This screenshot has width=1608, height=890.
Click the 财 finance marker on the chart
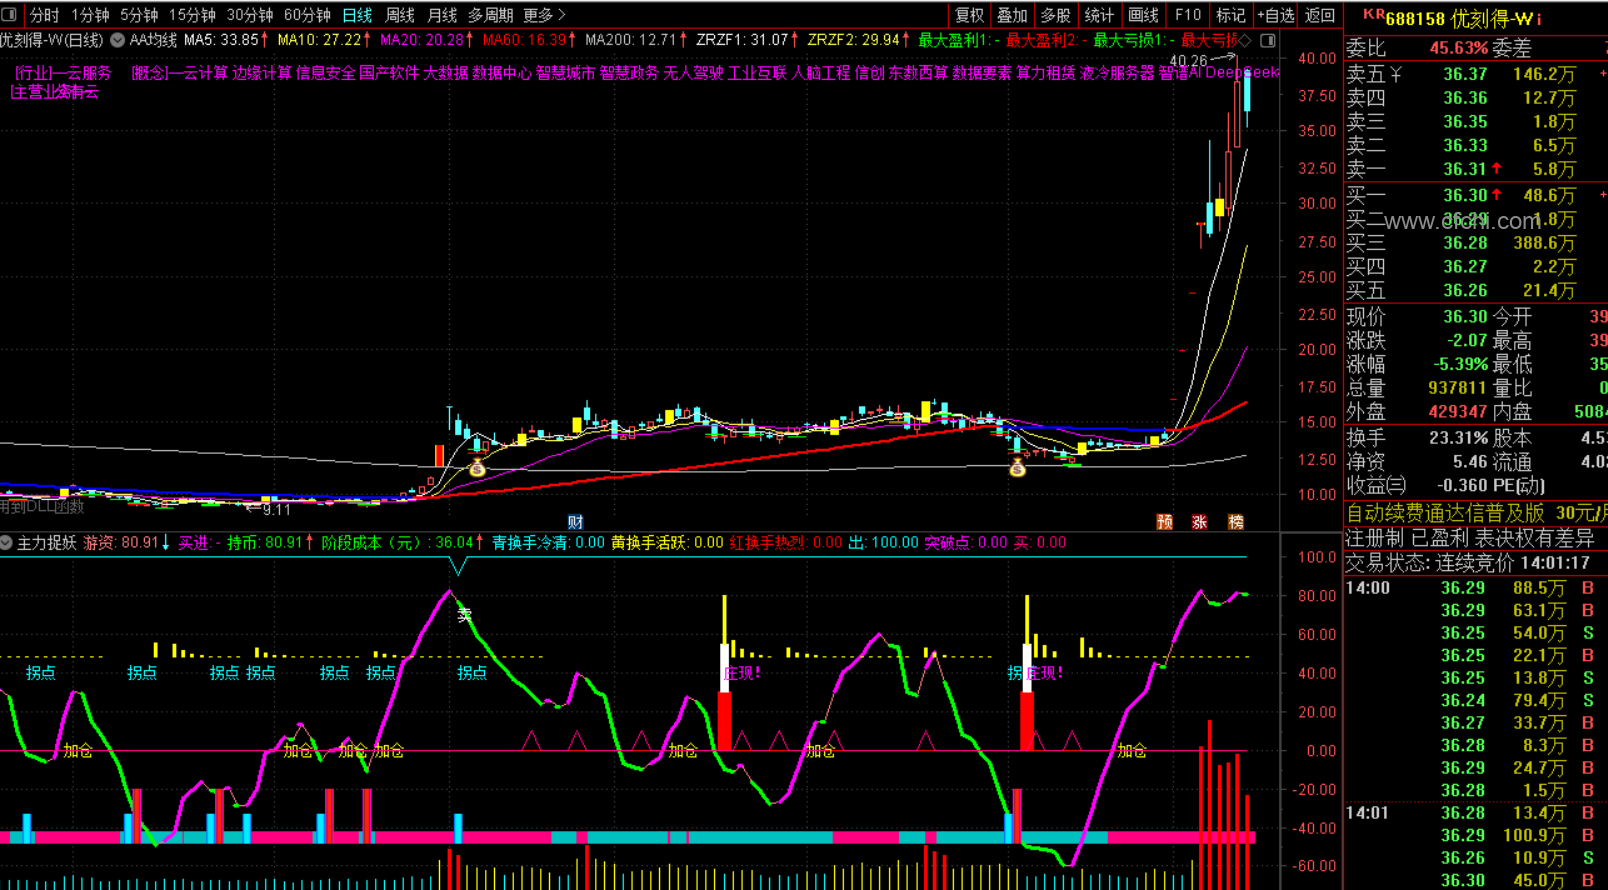point(575,522)
